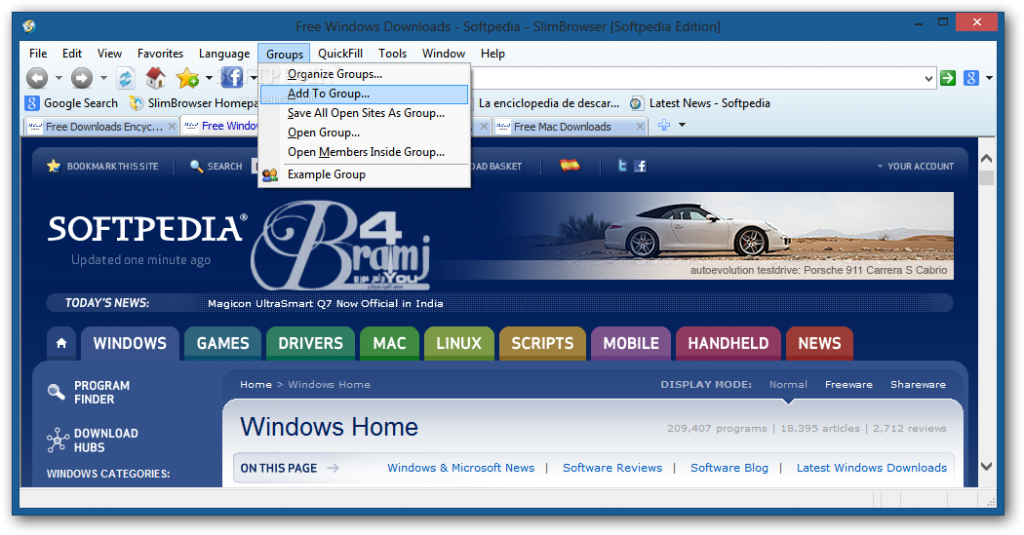
Task: Click the Facebook icon on Softpedia header
Action: (641, 166)
